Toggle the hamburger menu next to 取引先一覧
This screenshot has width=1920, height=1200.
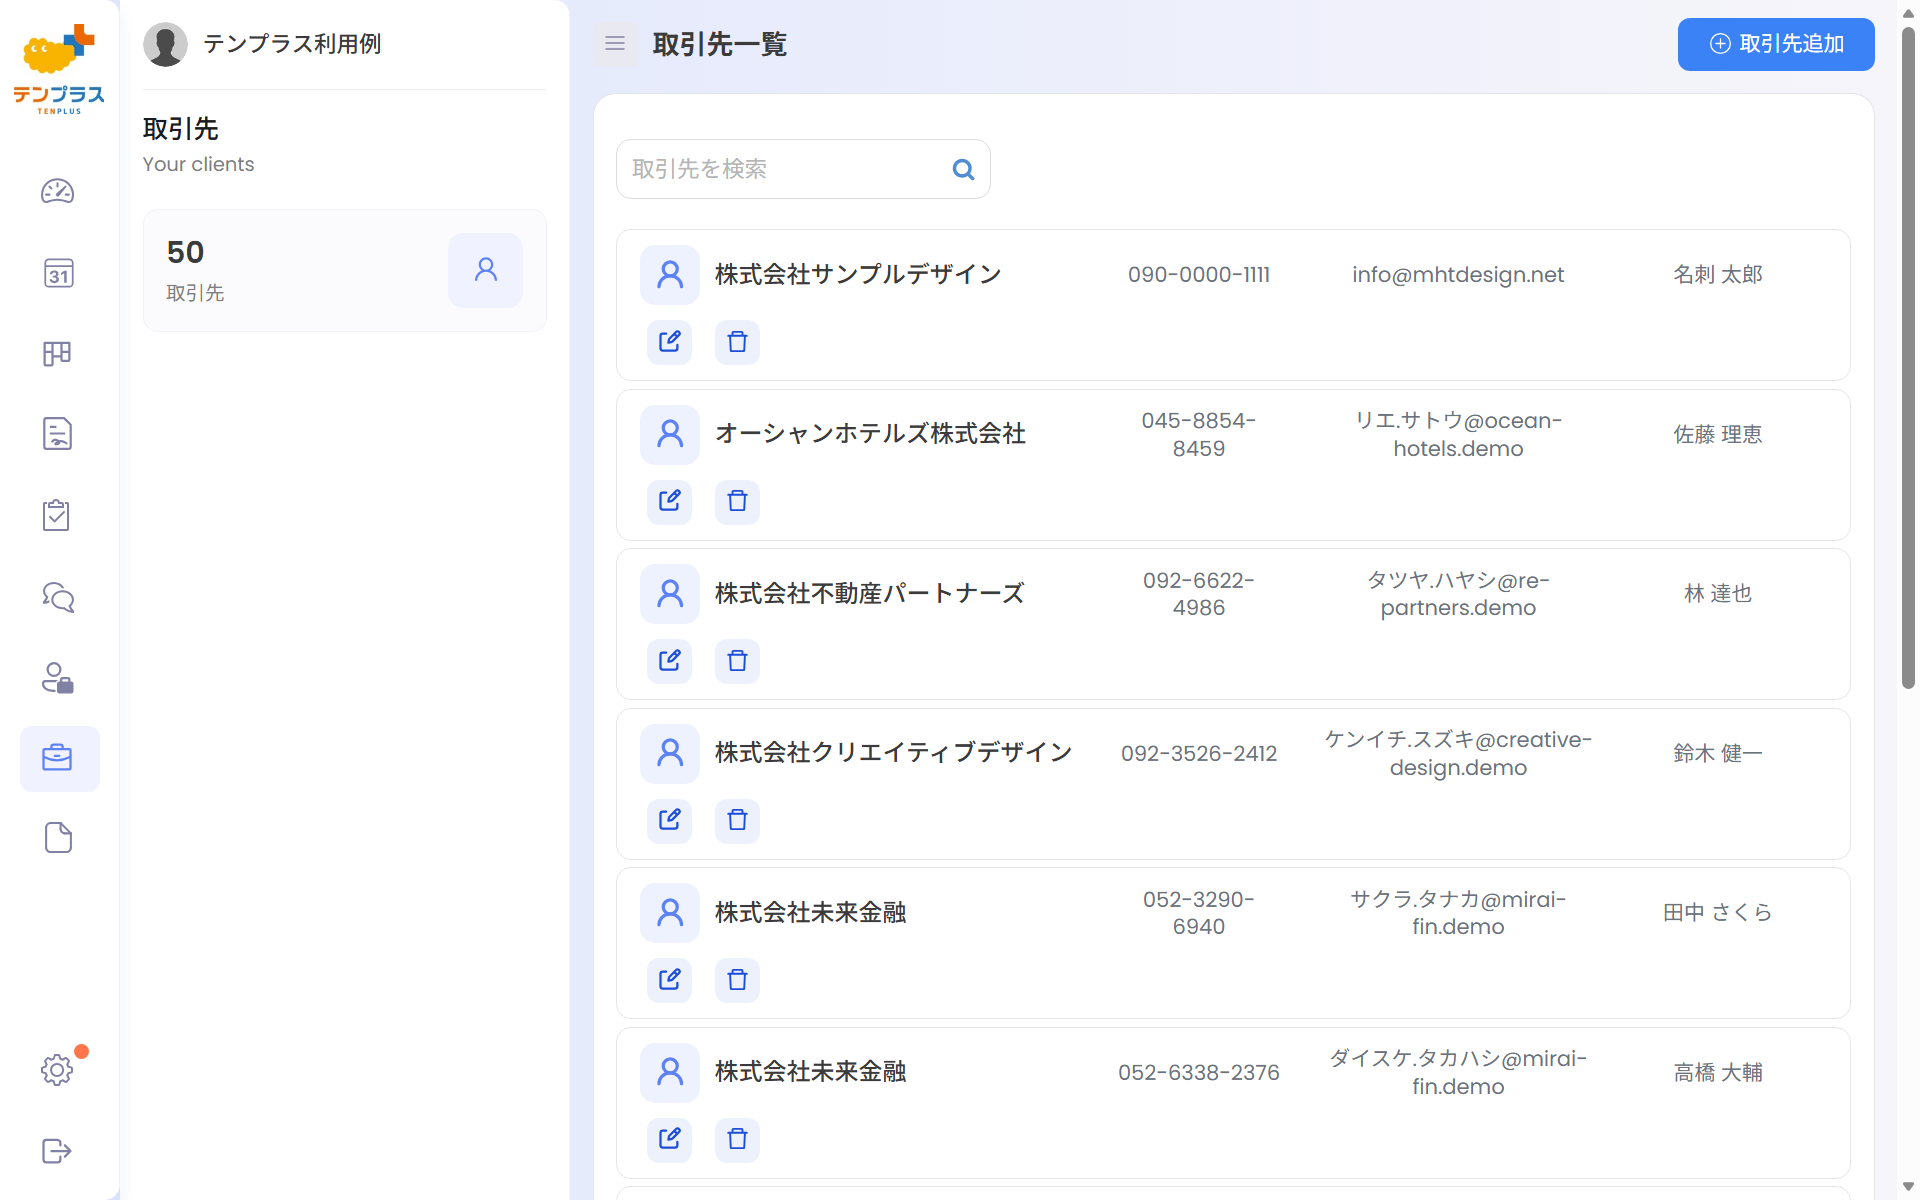click(615, 44)
